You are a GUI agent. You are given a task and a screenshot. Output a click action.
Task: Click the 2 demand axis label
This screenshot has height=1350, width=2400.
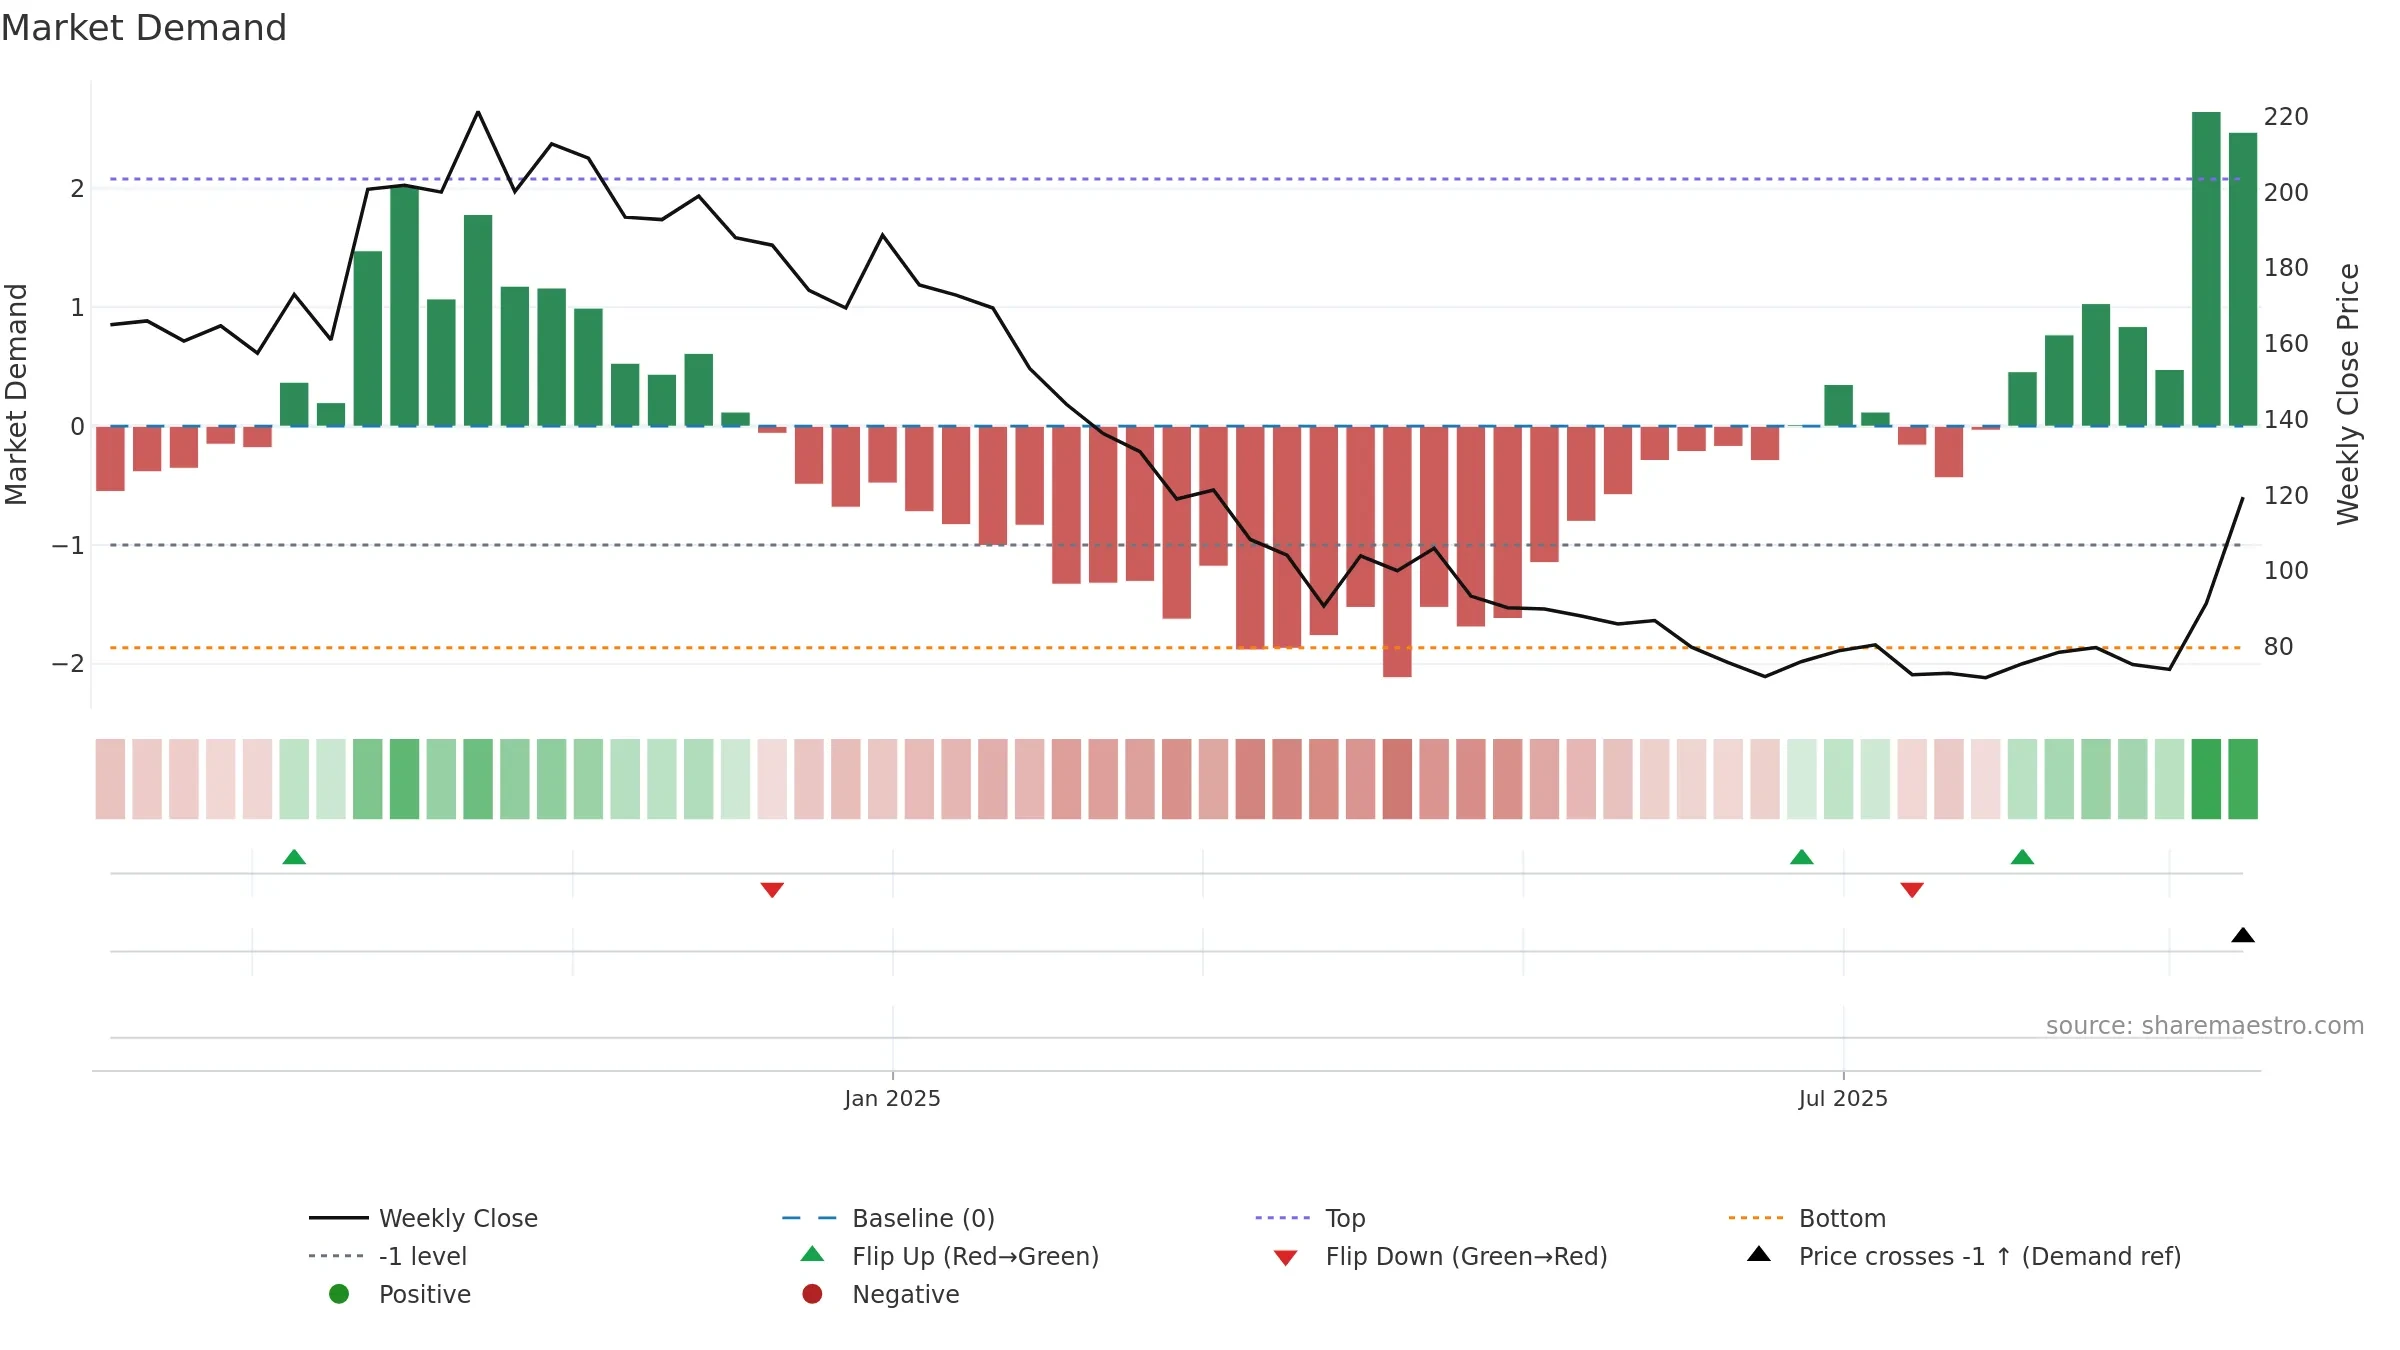click(77, 188)
